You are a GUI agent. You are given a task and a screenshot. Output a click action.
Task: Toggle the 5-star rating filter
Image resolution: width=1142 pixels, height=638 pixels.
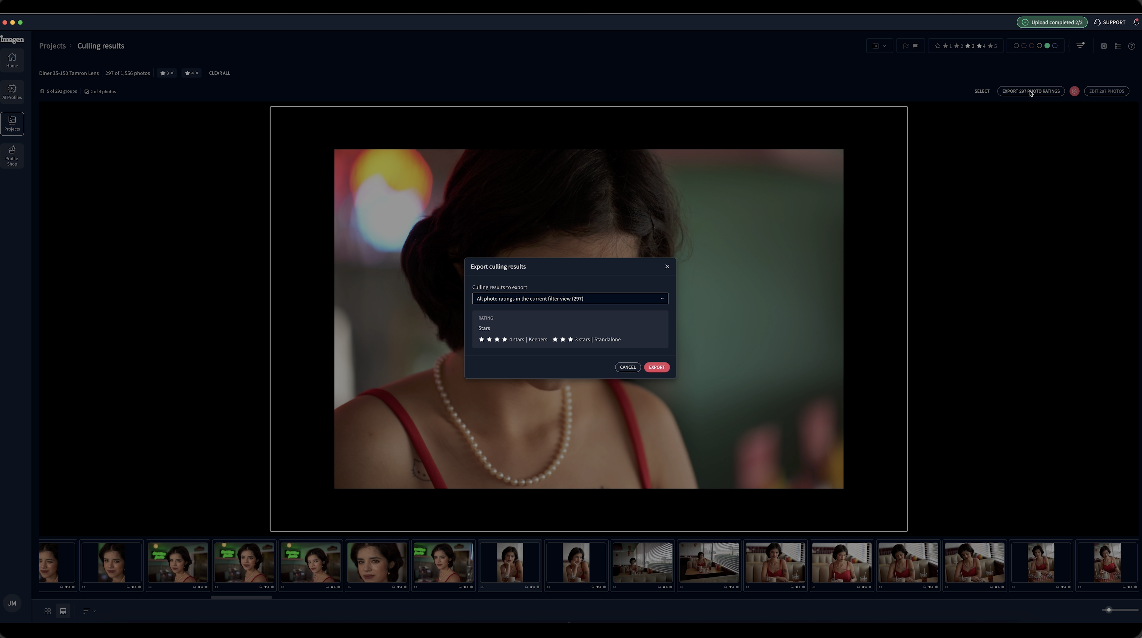(x=993, y=46)
